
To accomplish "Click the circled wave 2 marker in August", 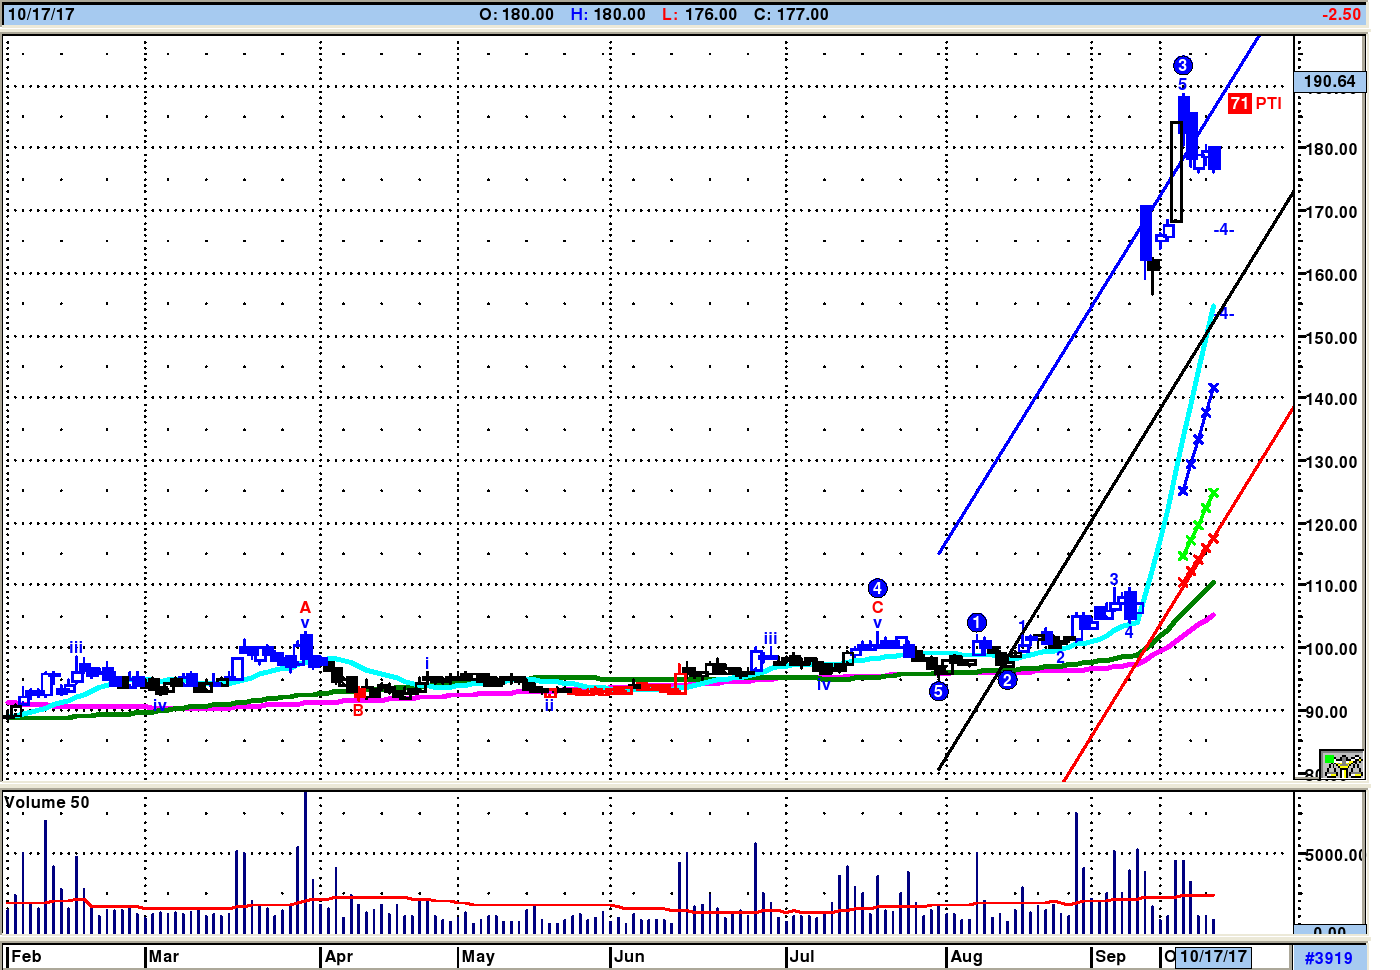I will (x=1007, y=680).
